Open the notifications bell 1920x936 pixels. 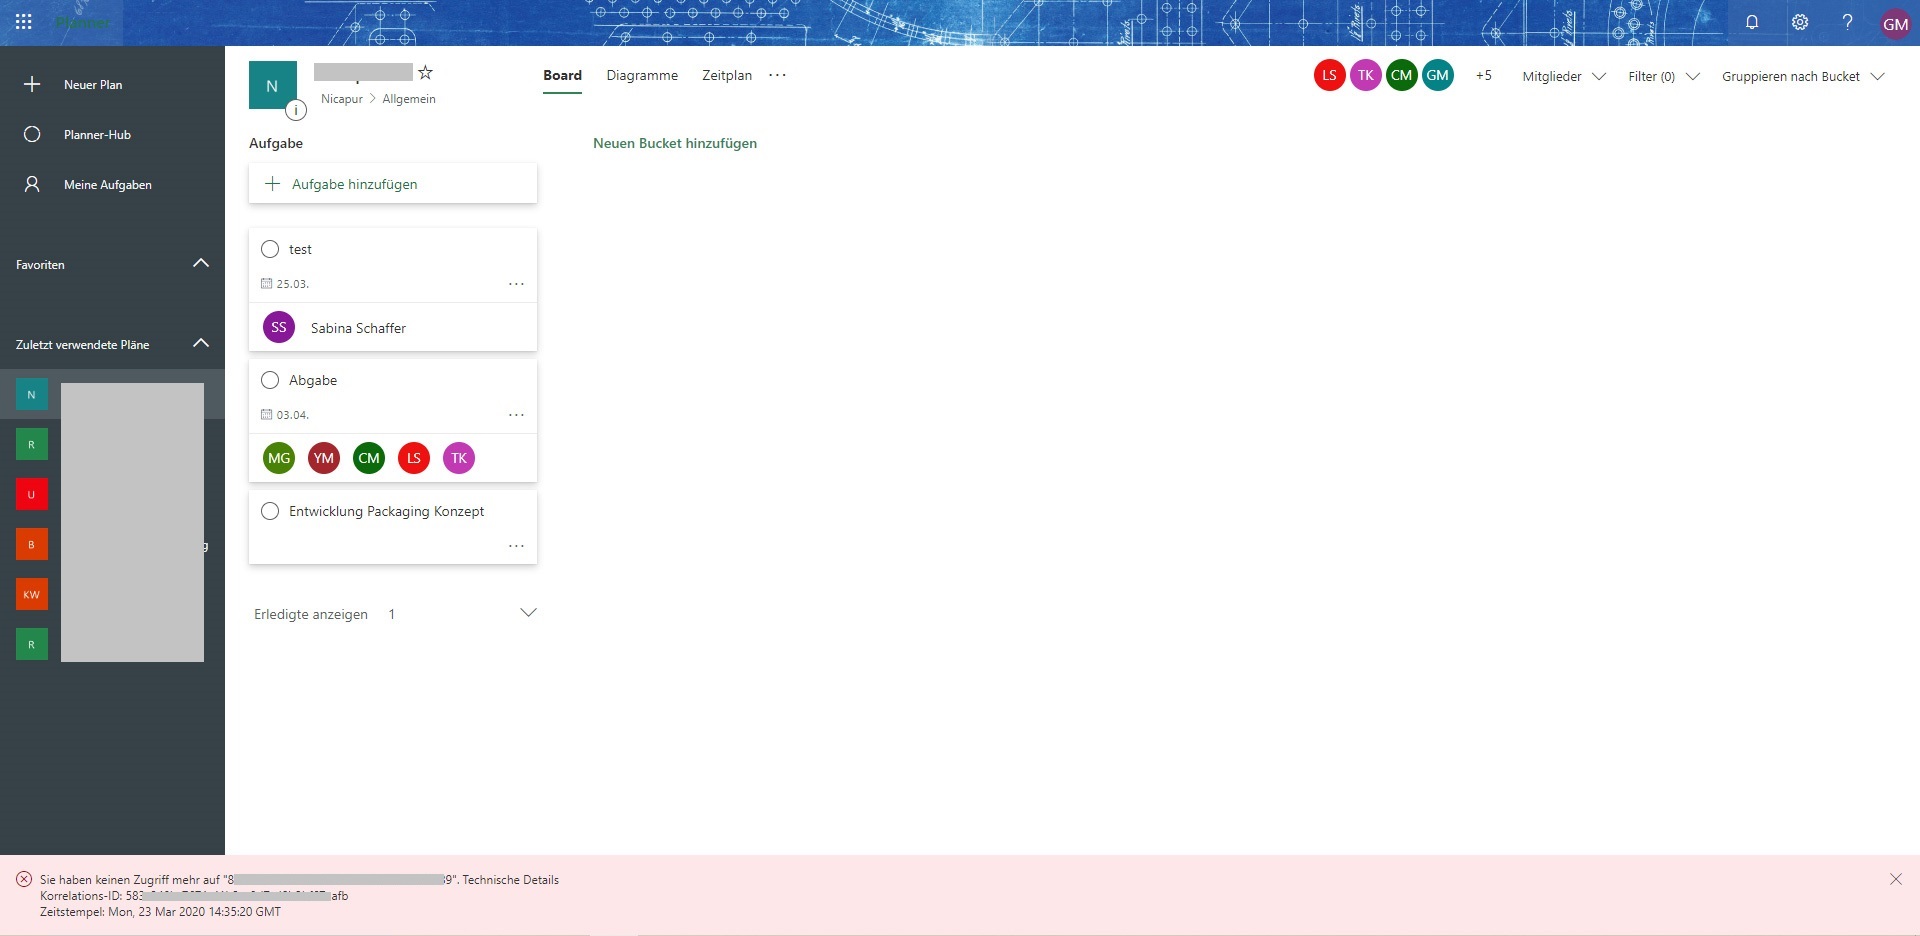(1752, 22)
